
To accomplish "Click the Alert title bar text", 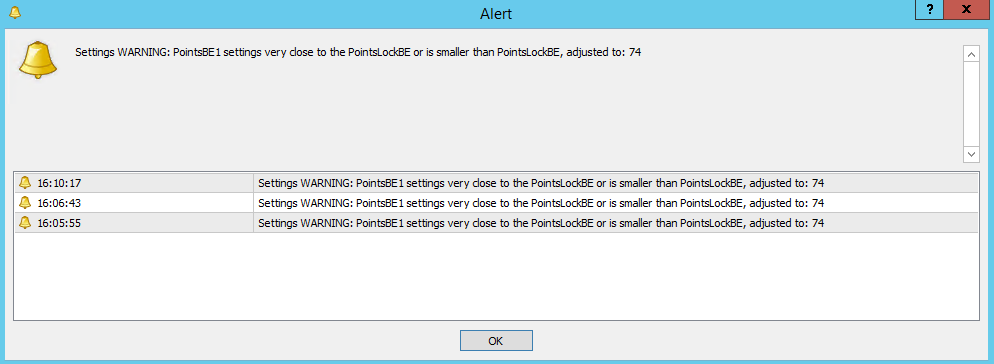I will click(x=496, y=13).
